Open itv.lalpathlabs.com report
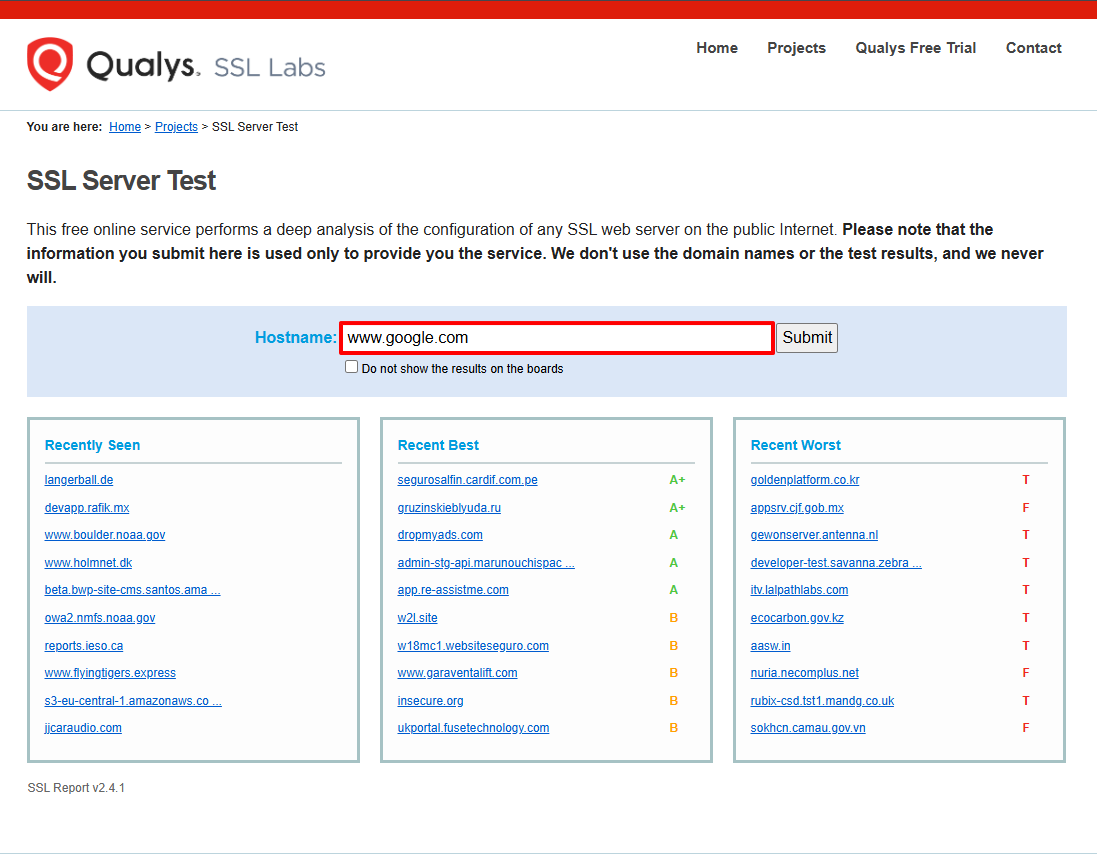 point(799,590)
